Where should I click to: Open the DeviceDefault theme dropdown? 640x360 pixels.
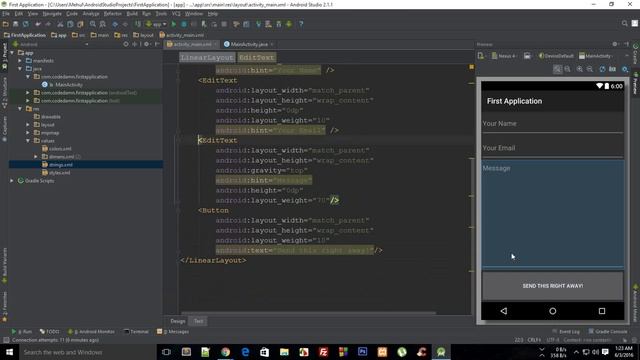point(556,56)
